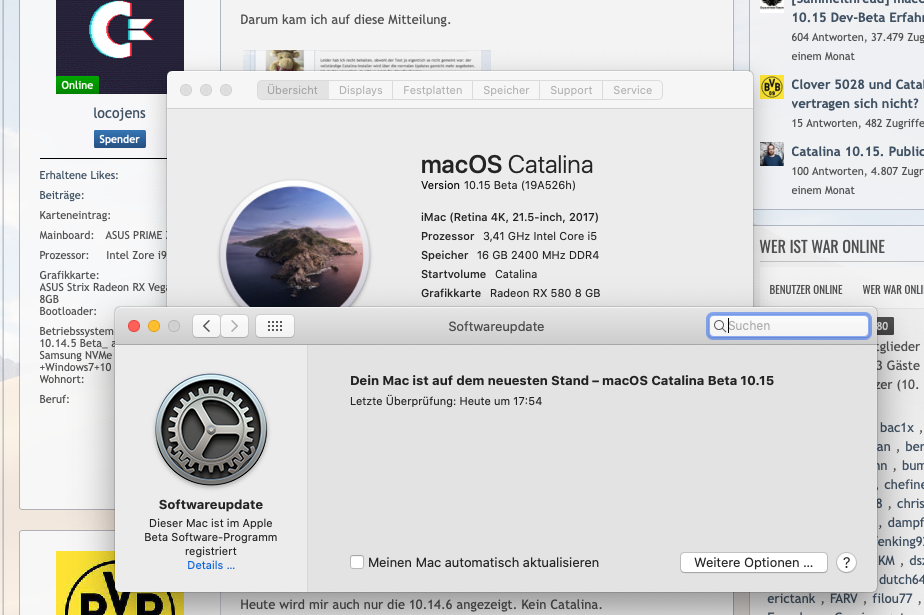Click the attached screenshot thumbnail in the post
Image resolution: width=924 pixels, height=615 pixels.
pos(367,61)
